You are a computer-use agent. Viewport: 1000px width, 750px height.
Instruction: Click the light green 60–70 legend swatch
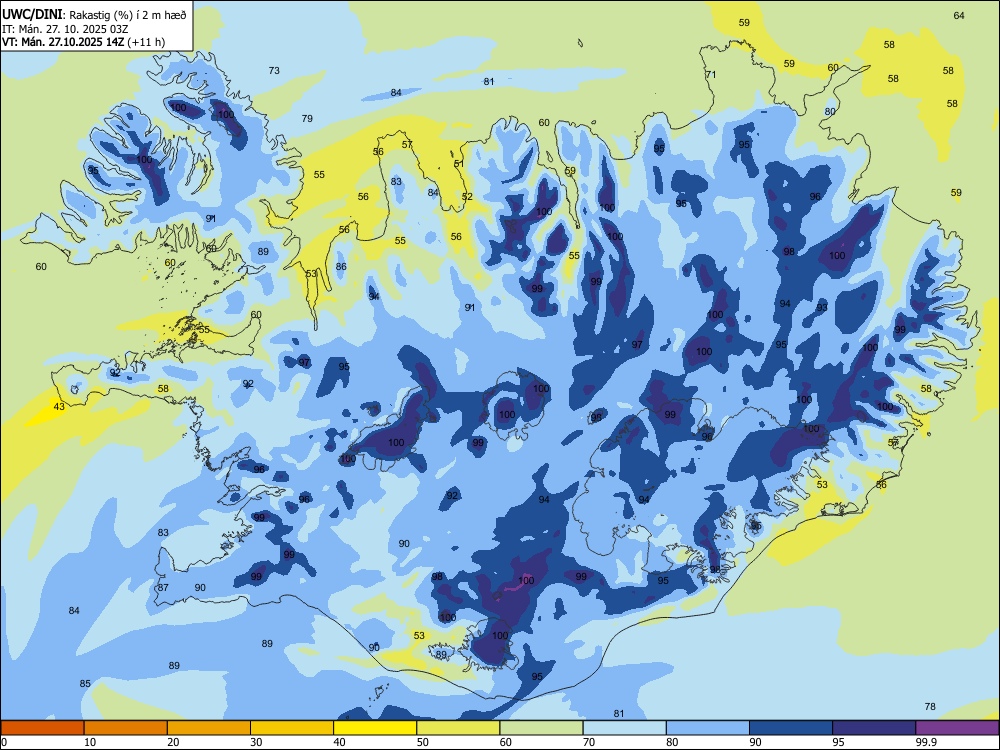pos(541,728)
